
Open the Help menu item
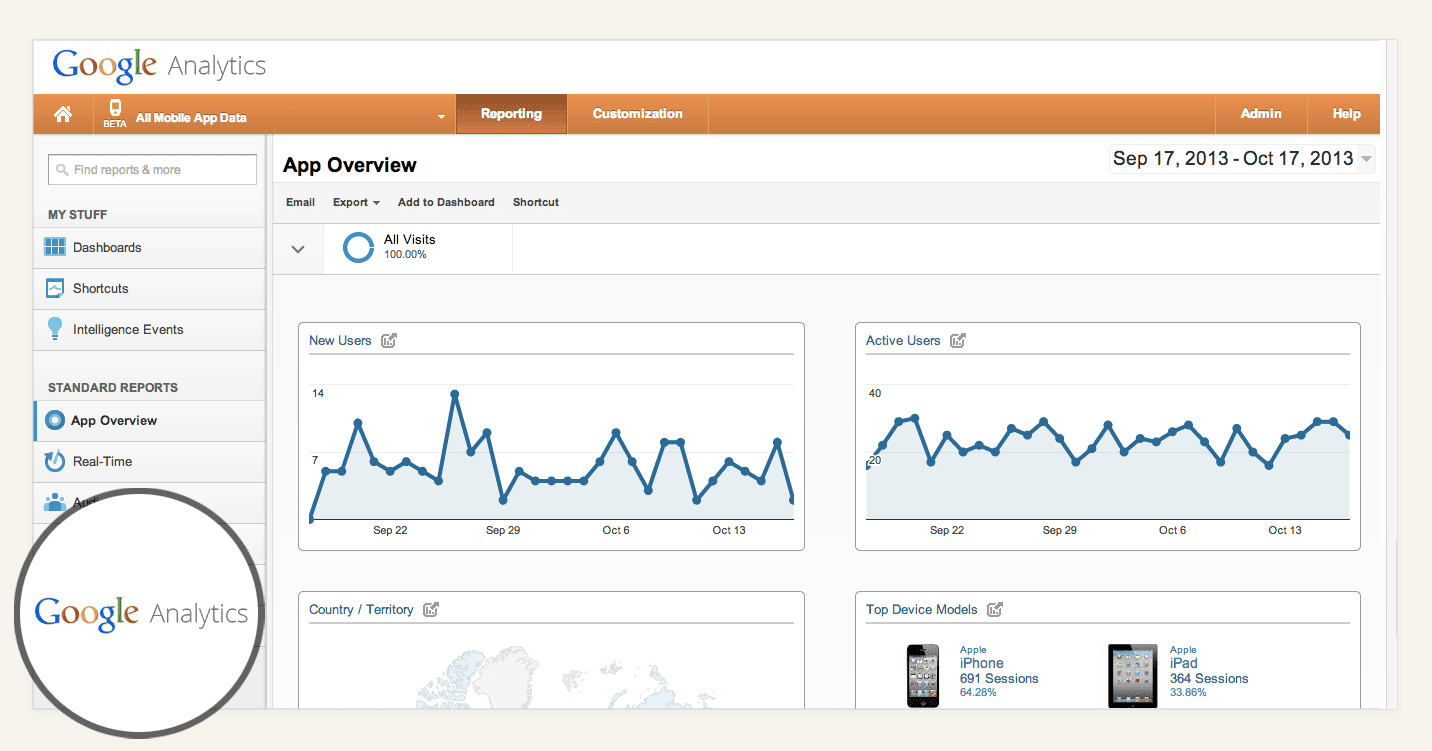pyautogui.click(x=1346, y=114)
